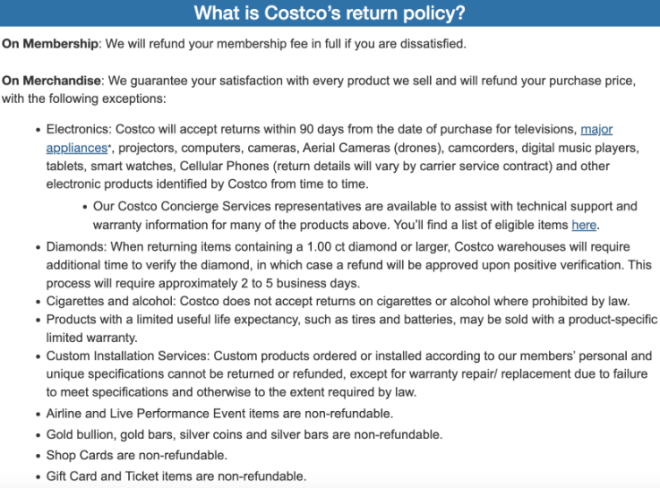
Task: Click the "Electronics:" bullet heading
Action: 79,129
